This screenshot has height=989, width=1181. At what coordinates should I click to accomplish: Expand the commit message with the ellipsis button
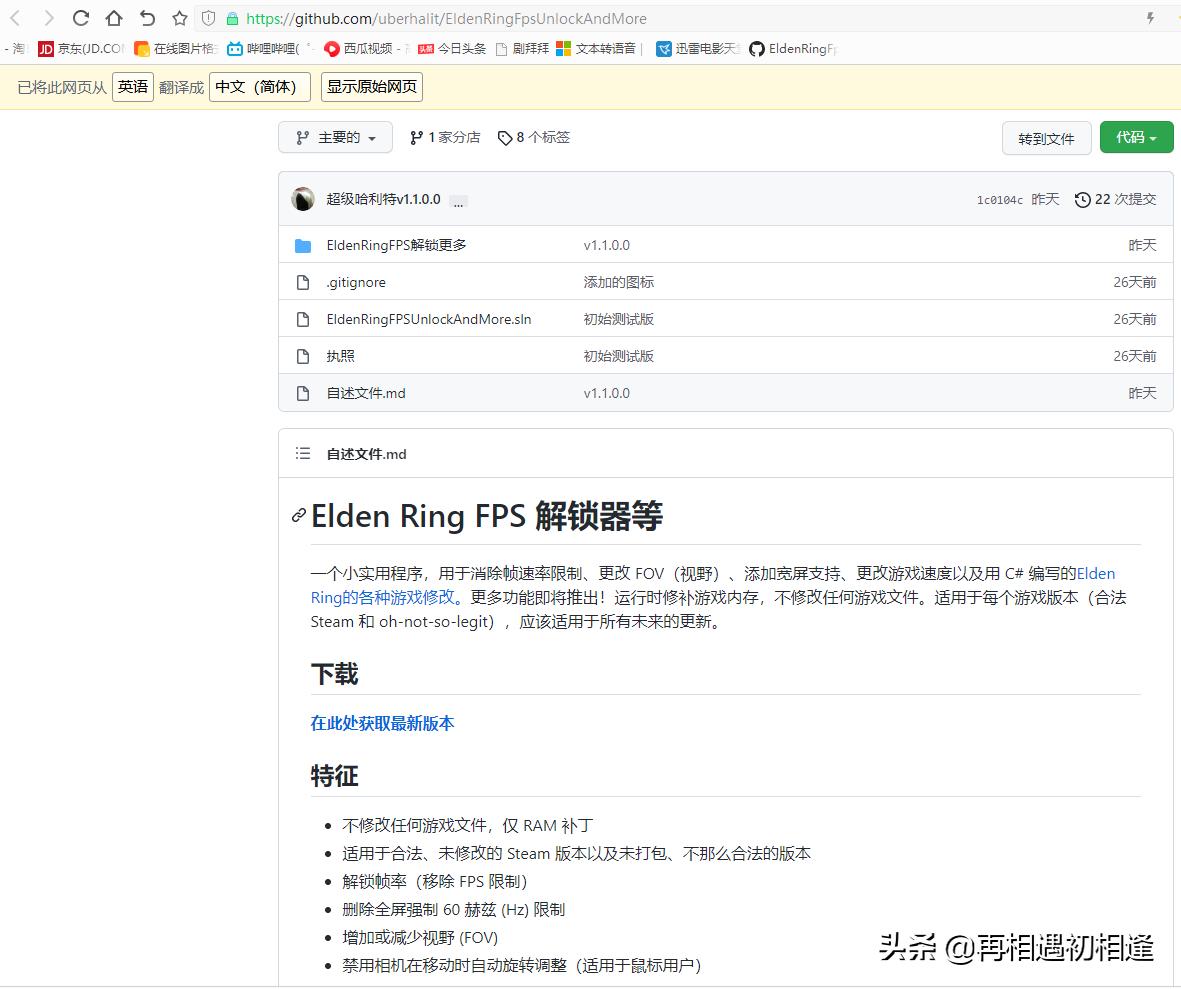point(458,202)
